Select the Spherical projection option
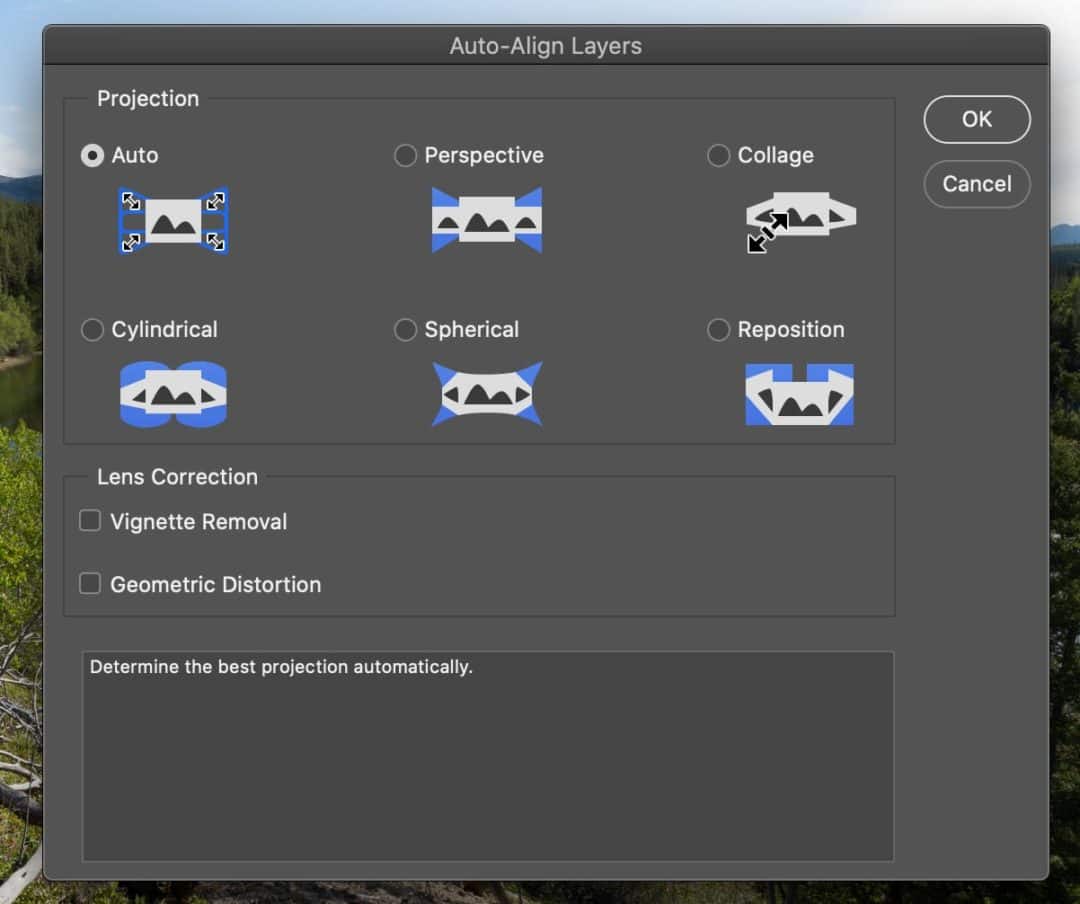 pyautogui.click(x=406, y=329)
